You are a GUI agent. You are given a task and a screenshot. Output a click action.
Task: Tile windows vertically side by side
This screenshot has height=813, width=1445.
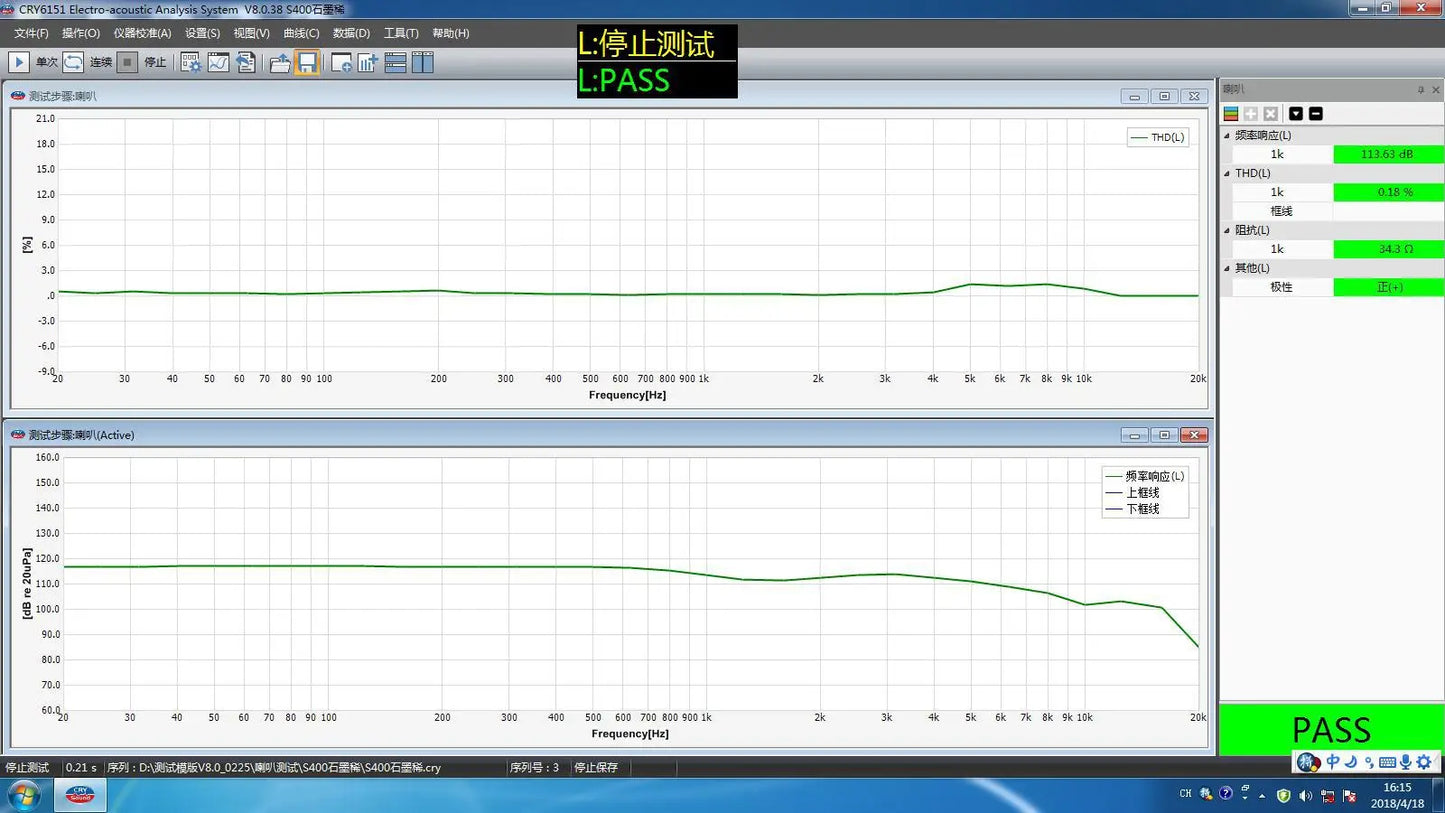pyautogui.click(x=423, y=62)
